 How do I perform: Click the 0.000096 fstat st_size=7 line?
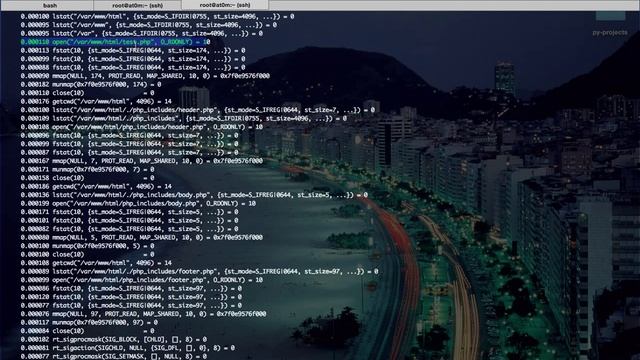click(x=129, y=136)
